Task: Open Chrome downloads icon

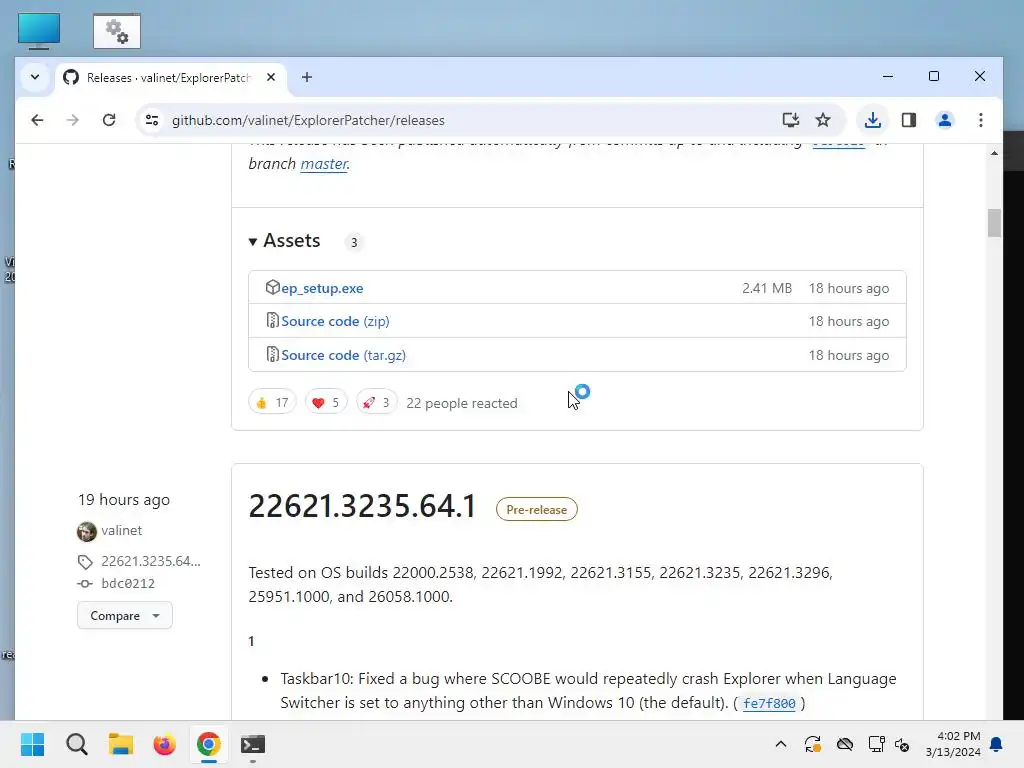Action: coord(872,120)
